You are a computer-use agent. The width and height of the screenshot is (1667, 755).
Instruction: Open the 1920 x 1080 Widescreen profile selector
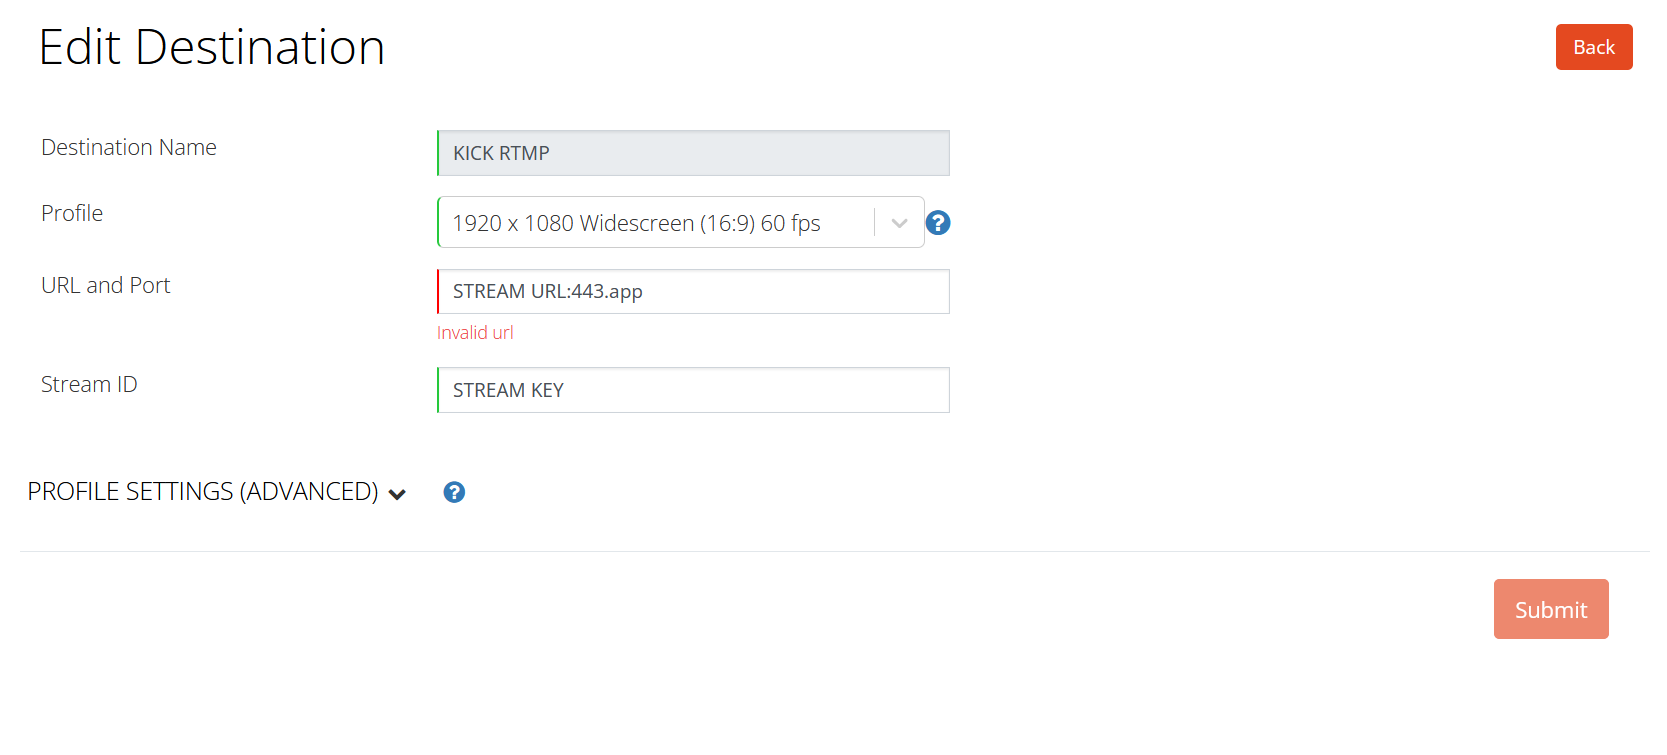click(x=681, y=222)
